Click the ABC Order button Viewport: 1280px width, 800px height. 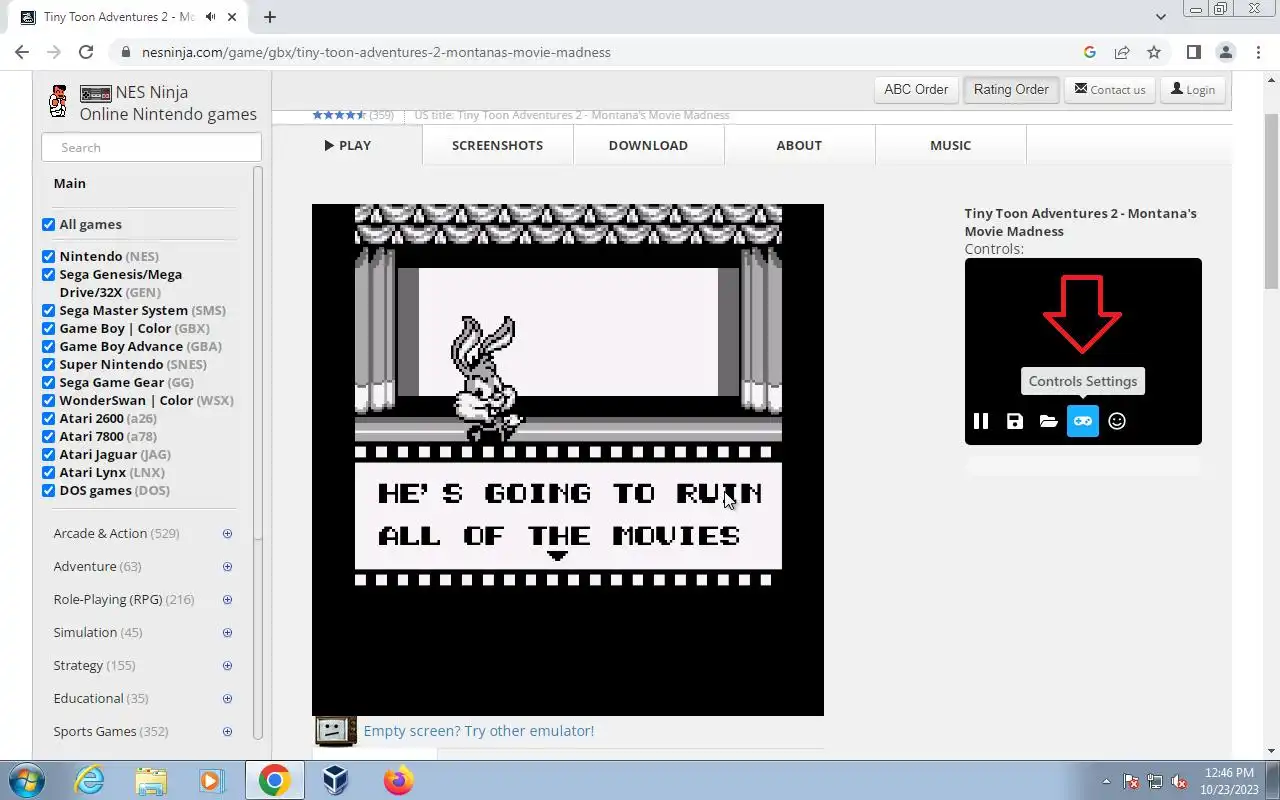[916, 89]
